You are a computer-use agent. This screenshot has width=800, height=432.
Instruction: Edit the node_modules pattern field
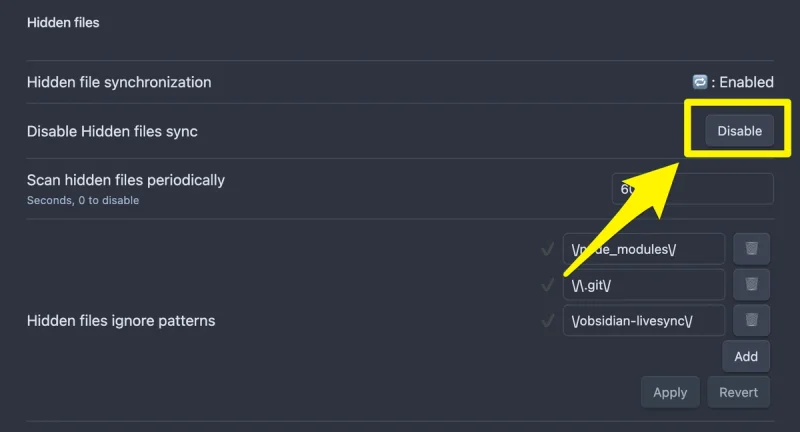pyautogui.click(x=644, y=249)
